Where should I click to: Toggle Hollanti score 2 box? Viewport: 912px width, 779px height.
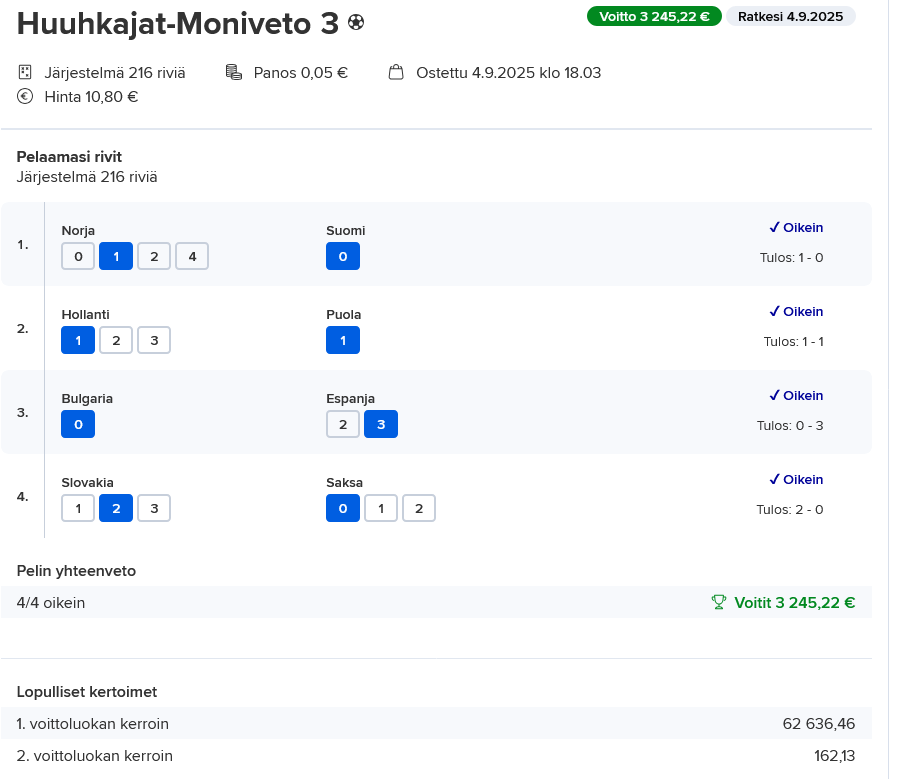pyautogui.click(x=116, y=341)
